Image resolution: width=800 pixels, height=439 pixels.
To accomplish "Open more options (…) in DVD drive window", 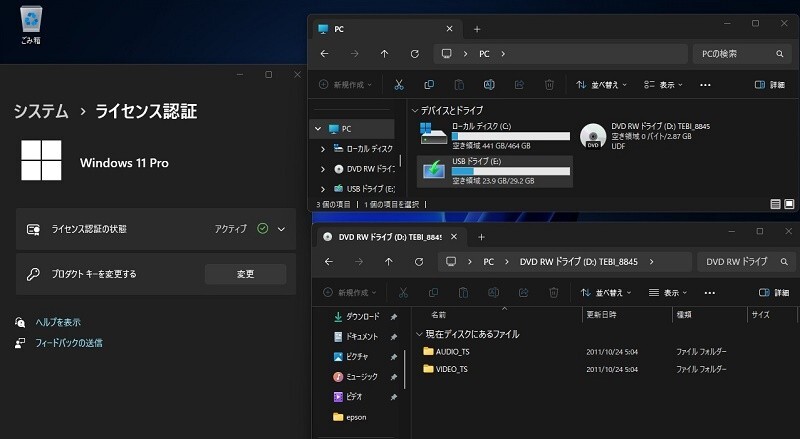I will 710,292.
